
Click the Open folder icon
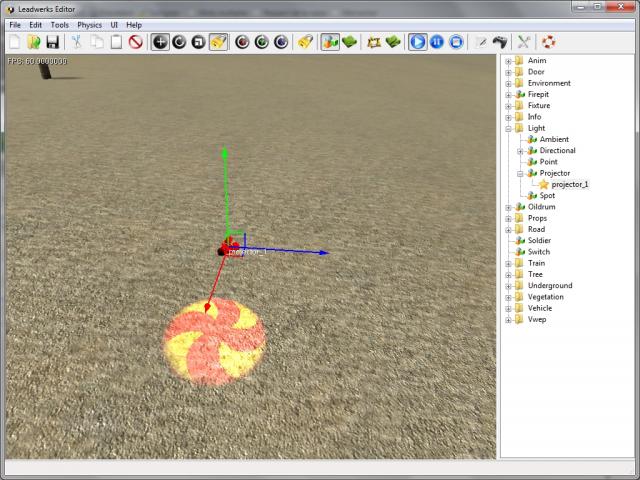(33, 42)
